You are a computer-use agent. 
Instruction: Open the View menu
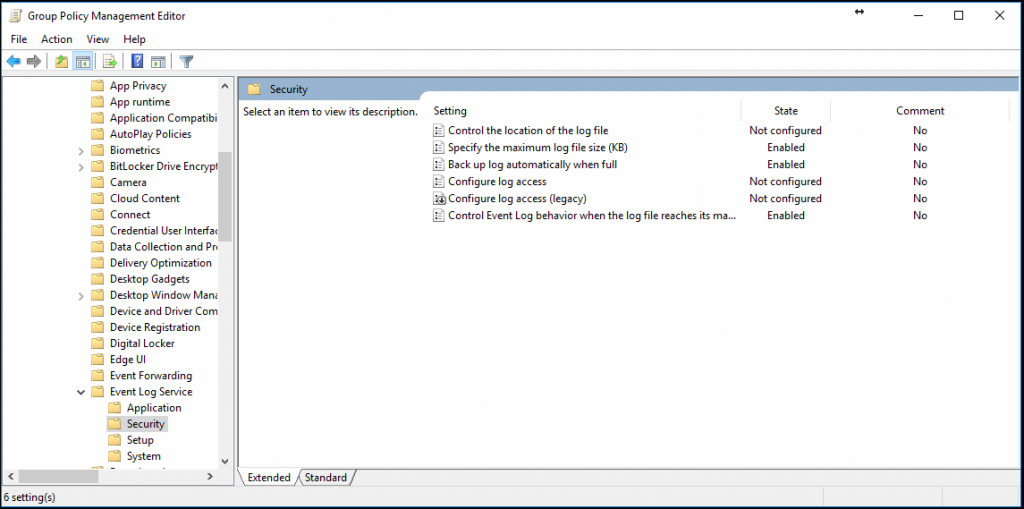point(98,39)
